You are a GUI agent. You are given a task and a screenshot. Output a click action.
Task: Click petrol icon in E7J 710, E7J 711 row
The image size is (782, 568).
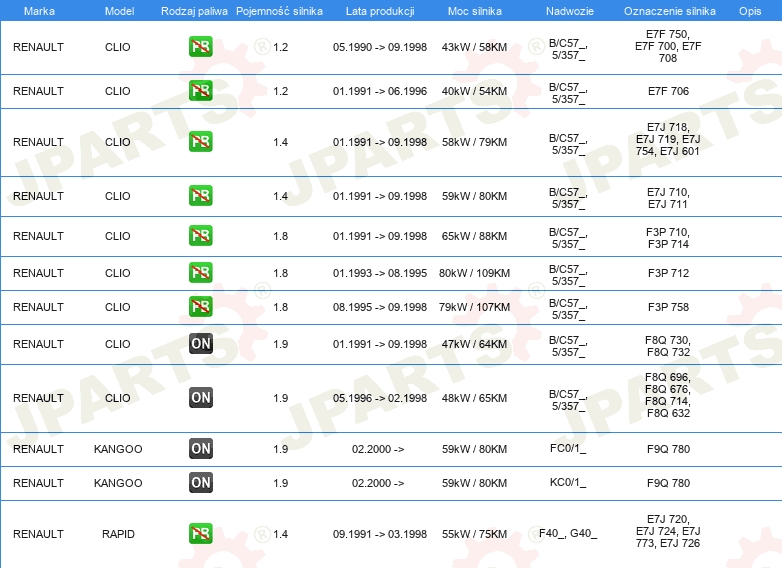coord(200,195)
